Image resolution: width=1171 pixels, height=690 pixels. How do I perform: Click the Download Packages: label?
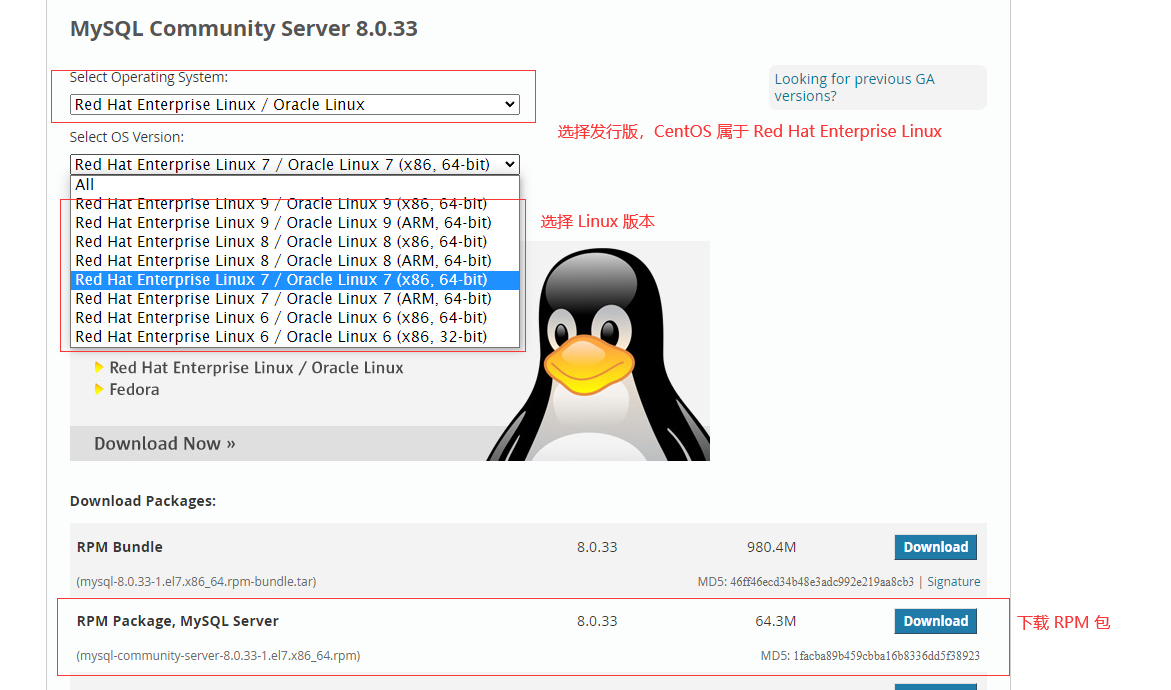pyautogui.click(x=143, y=501)
